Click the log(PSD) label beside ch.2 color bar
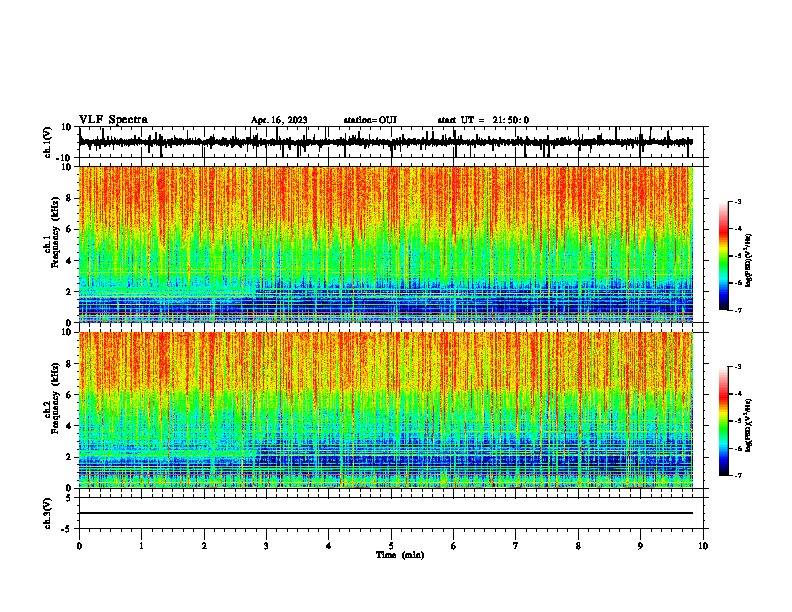792x612 pixels. pyautogui.click(x=748, y=425)
